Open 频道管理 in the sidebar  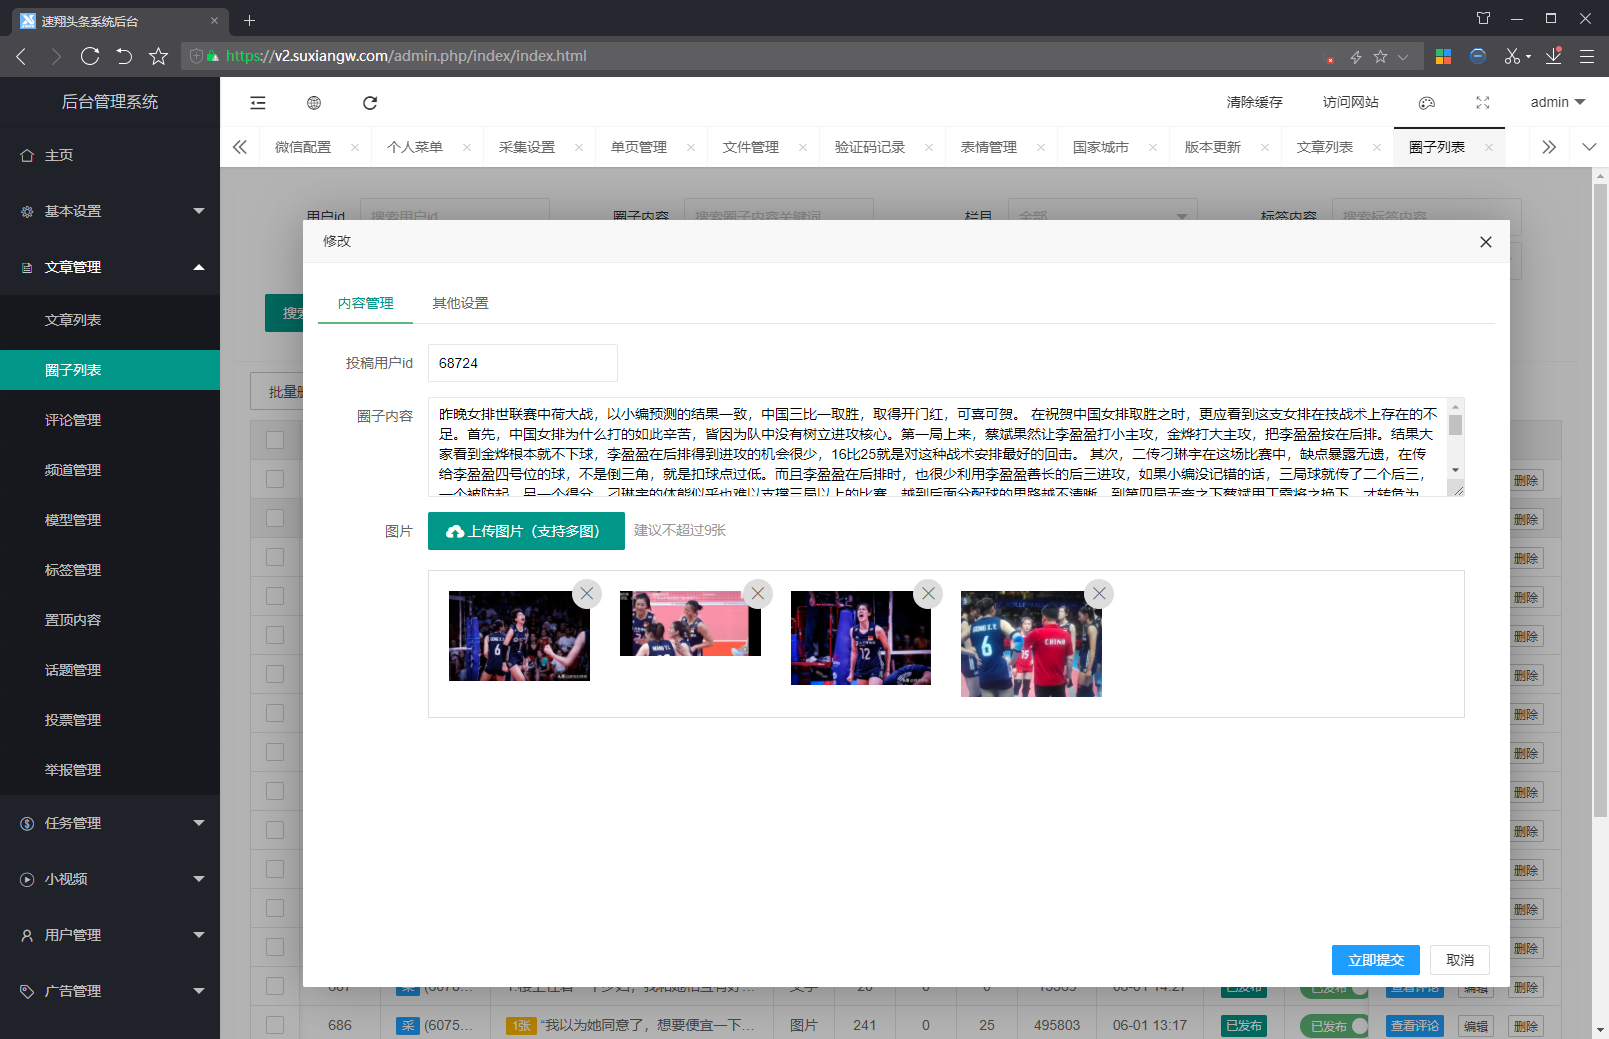tap(110, 470)
